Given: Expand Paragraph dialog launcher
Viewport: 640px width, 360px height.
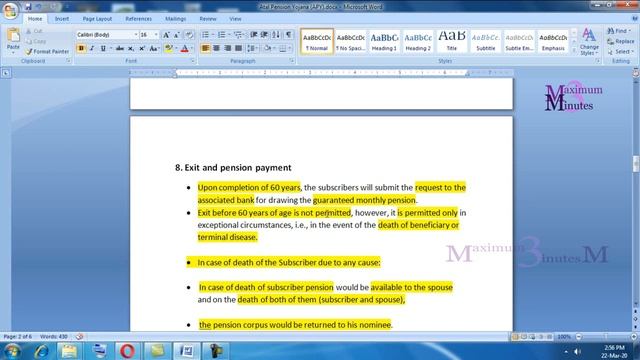Looking at the screenshot, I should 292,61.
